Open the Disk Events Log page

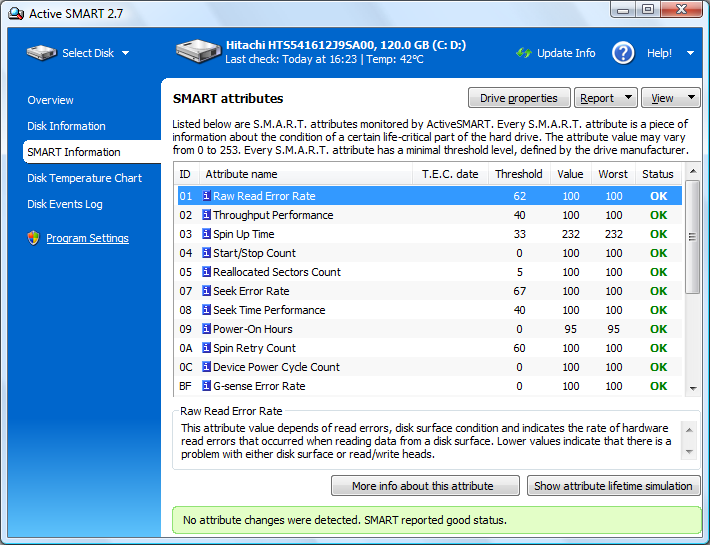pyautogui.click(x=65, y=204)
